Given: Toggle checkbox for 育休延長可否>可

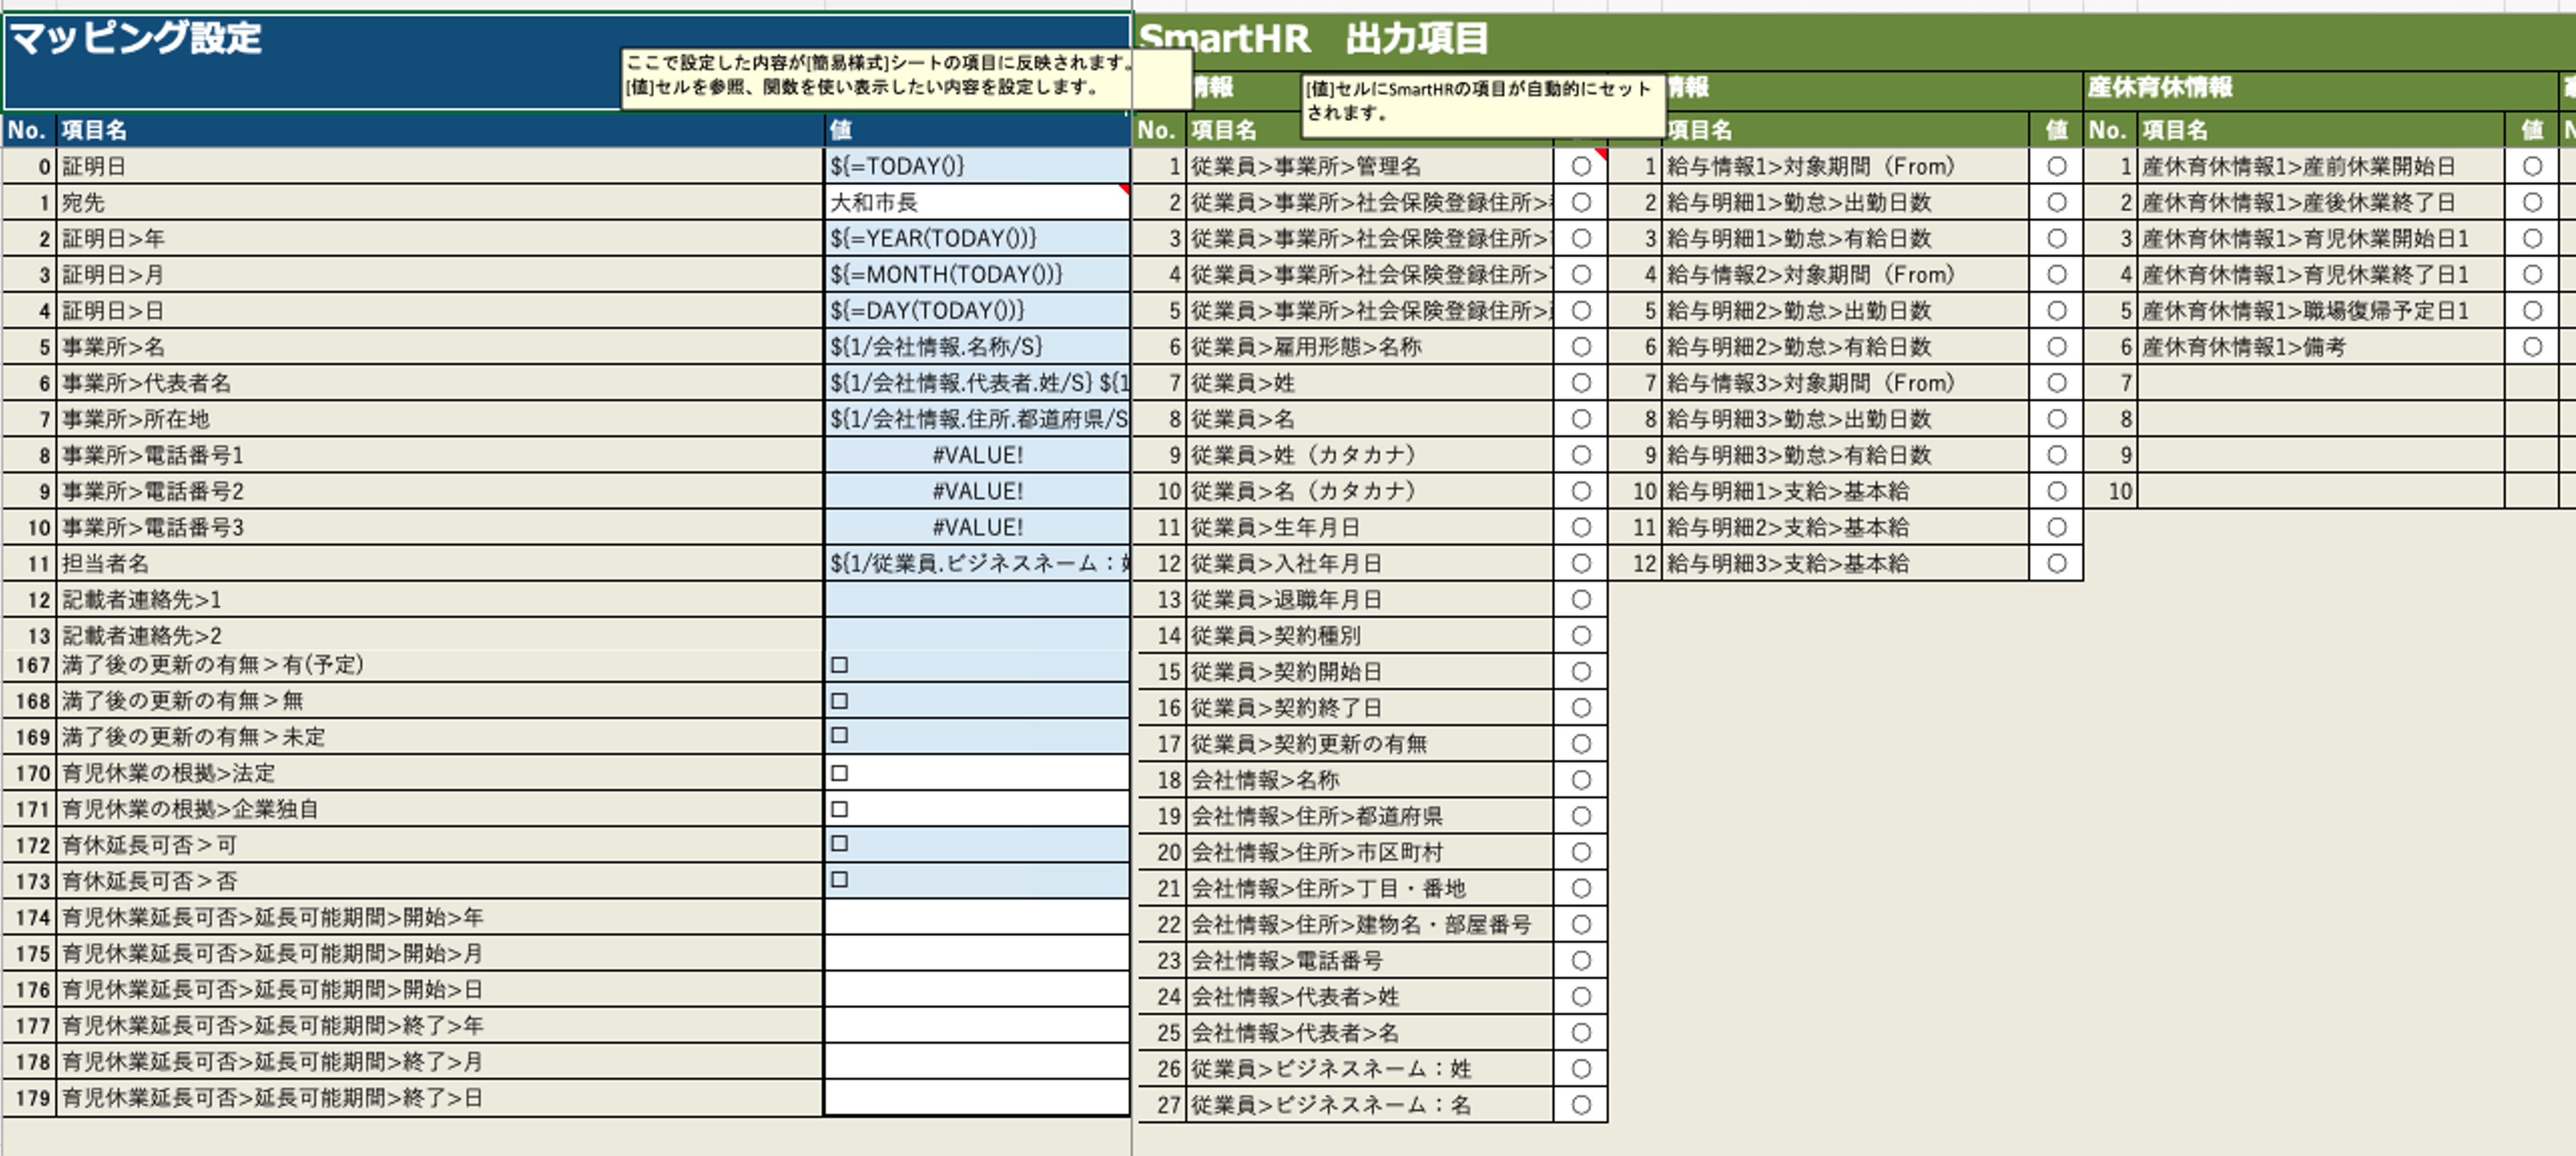Looking at the screenshot, I should coord(840,844).
